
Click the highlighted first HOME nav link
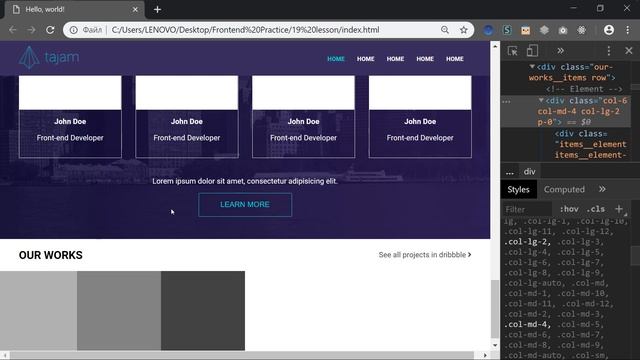tap(336, 59)
